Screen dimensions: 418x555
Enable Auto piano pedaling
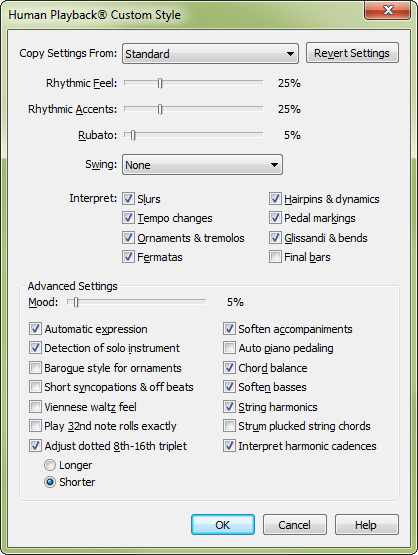click(229, 348)
